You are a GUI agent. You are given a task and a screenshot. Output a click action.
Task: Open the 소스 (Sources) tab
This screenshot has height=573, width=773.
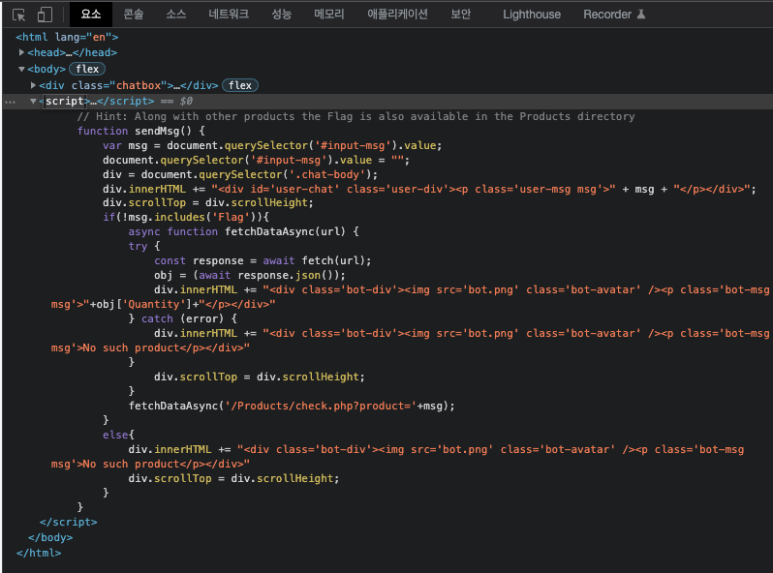click(176, 14)
